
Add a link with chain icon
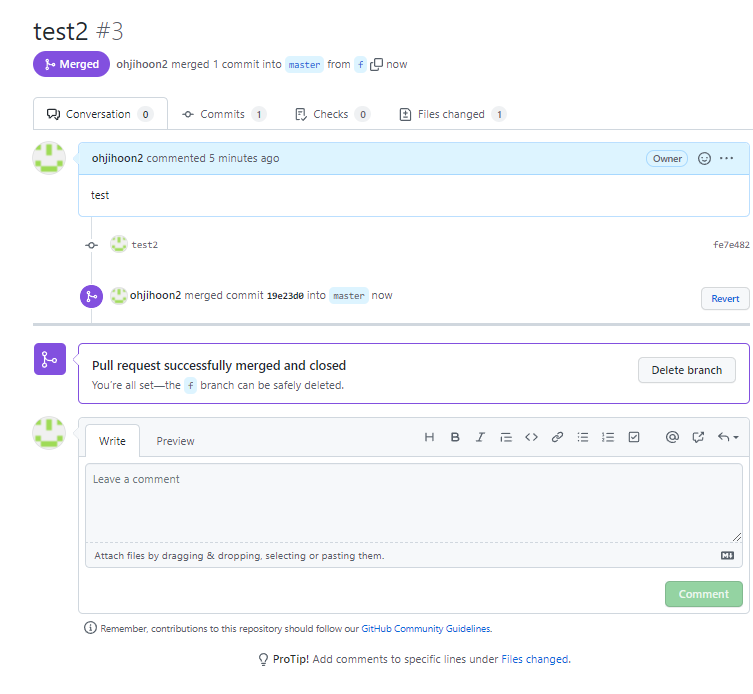[557, 437]
